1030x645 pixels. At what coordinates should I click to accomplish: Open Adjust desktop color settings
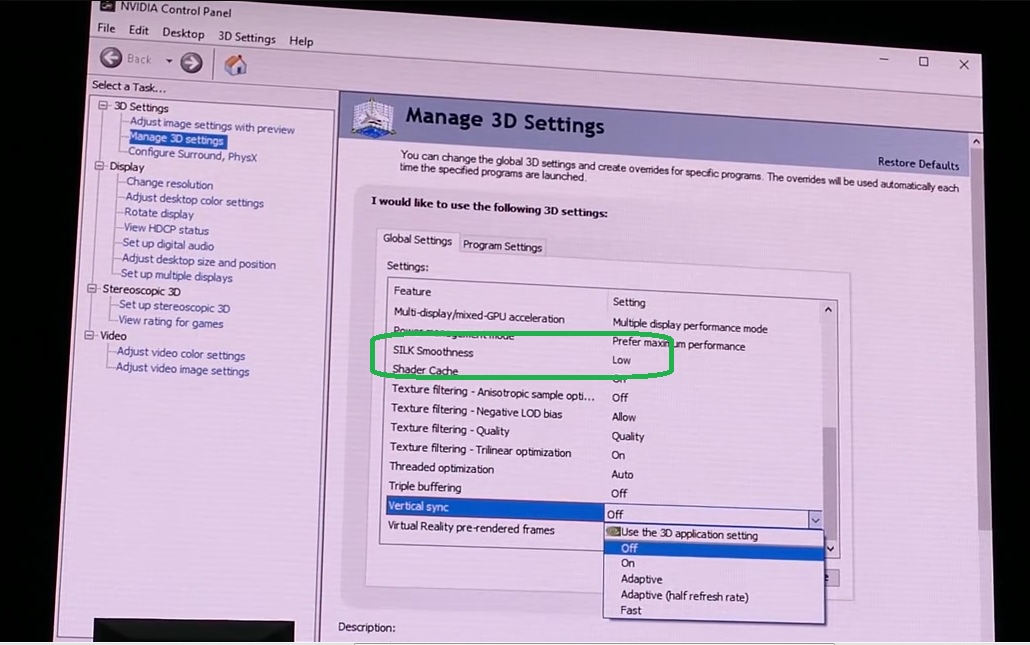pyautogui.click(x=194, y=200)
